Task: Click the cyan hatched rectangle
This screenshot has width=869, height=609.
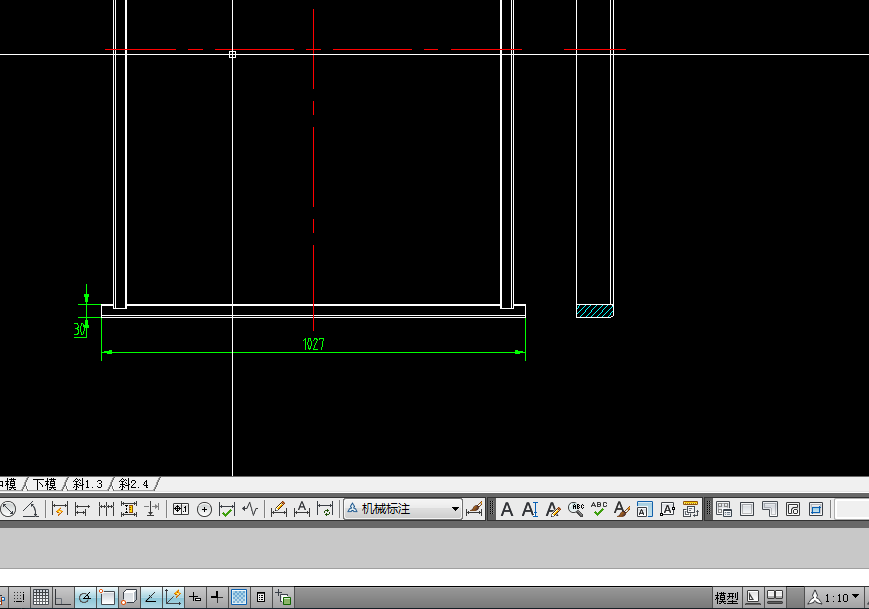Action: coord(594,311)
